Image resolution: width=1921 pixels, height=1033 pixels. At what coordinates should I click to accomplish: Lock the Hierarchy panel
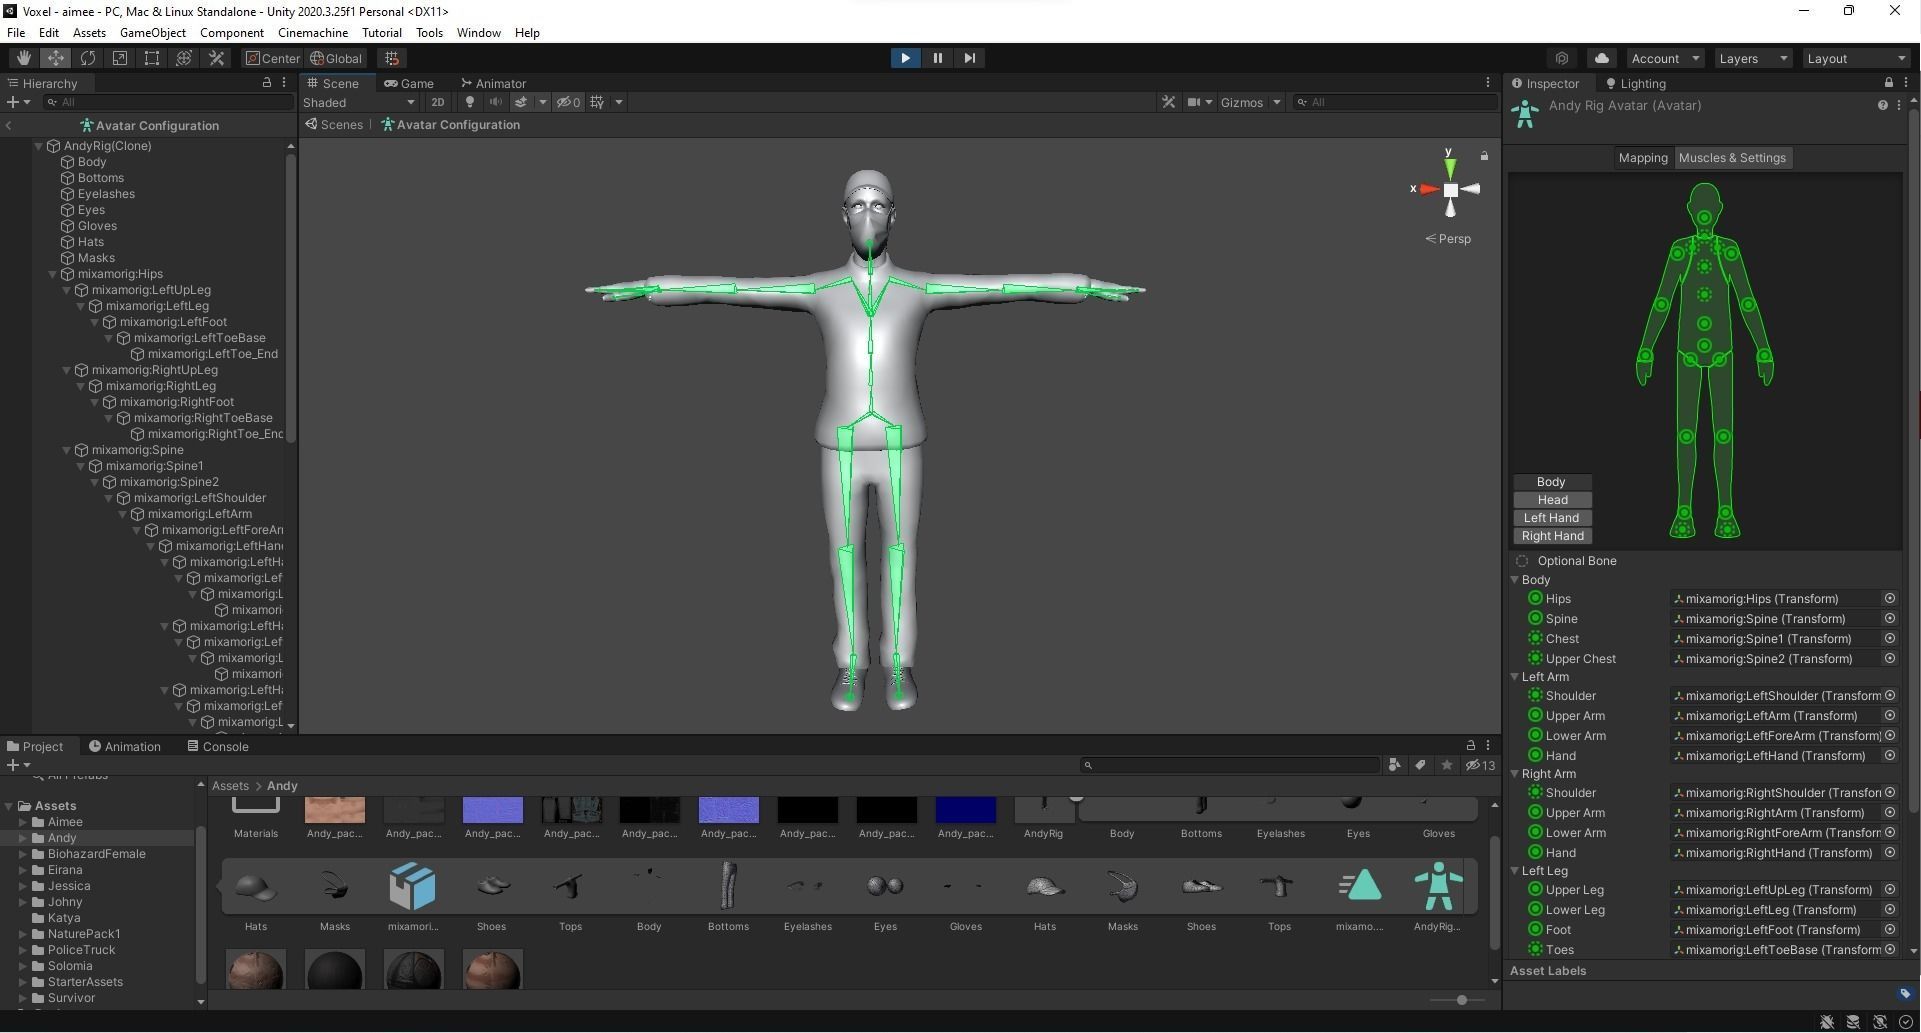coord(267,83)
